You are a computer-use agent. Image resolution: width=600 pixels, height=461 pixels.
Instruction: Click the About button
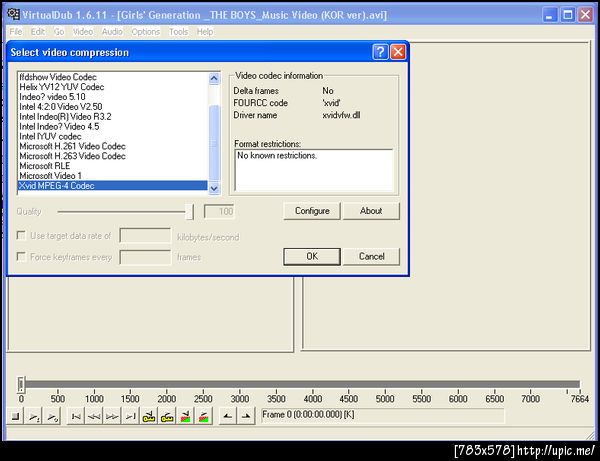[x=371, y=211]
